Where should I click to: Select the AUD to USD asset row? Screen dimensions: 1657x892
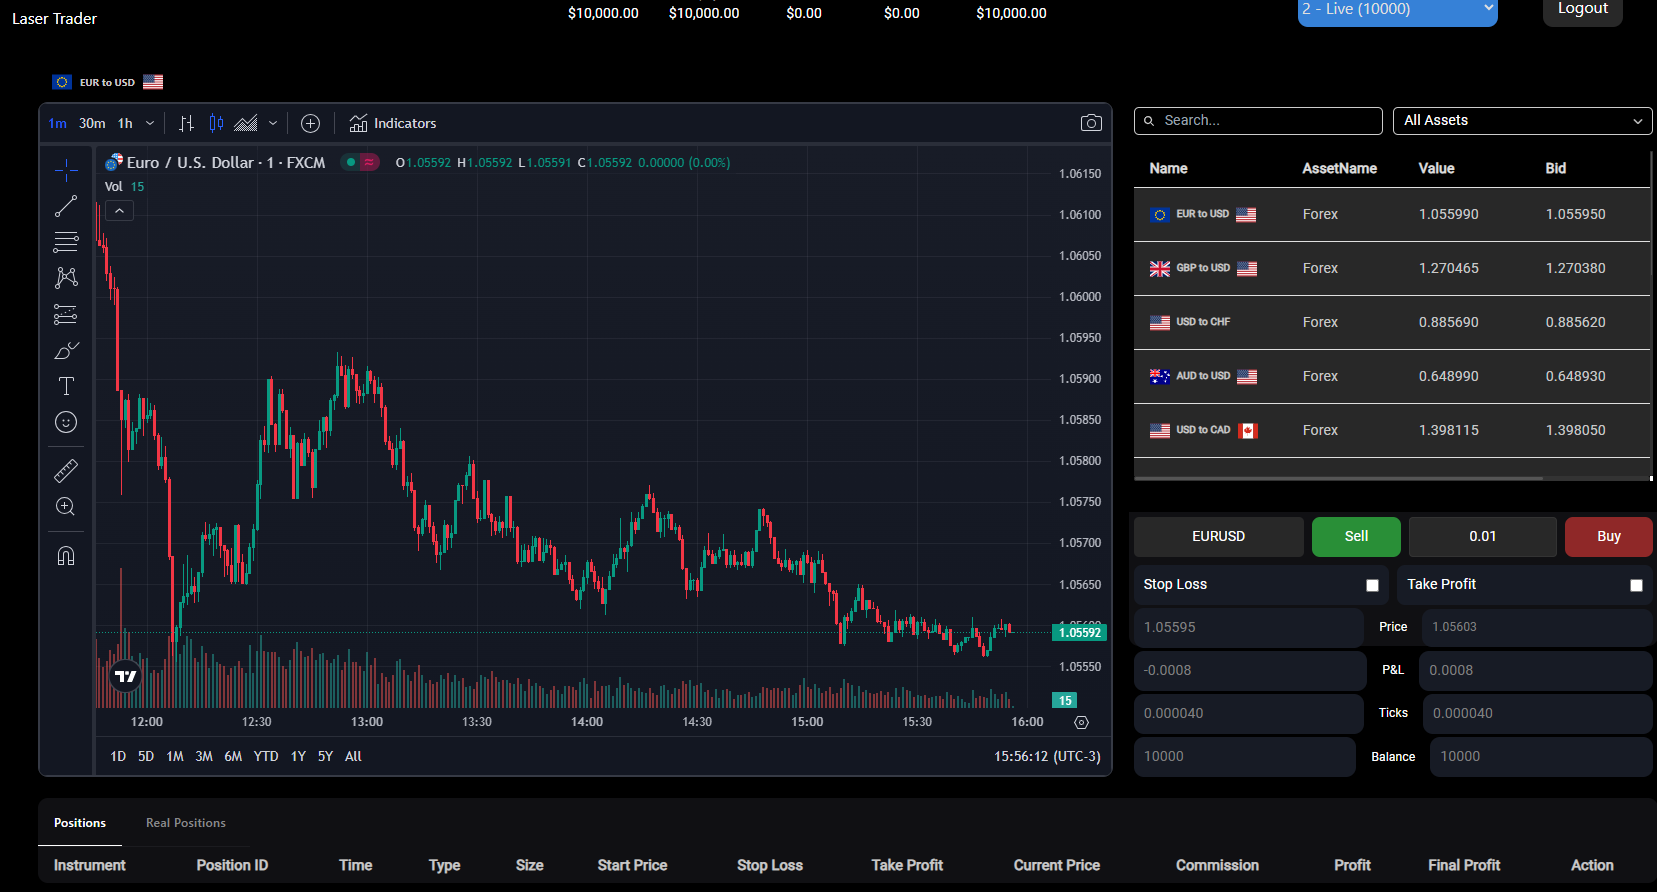(x=1392, y=376)
